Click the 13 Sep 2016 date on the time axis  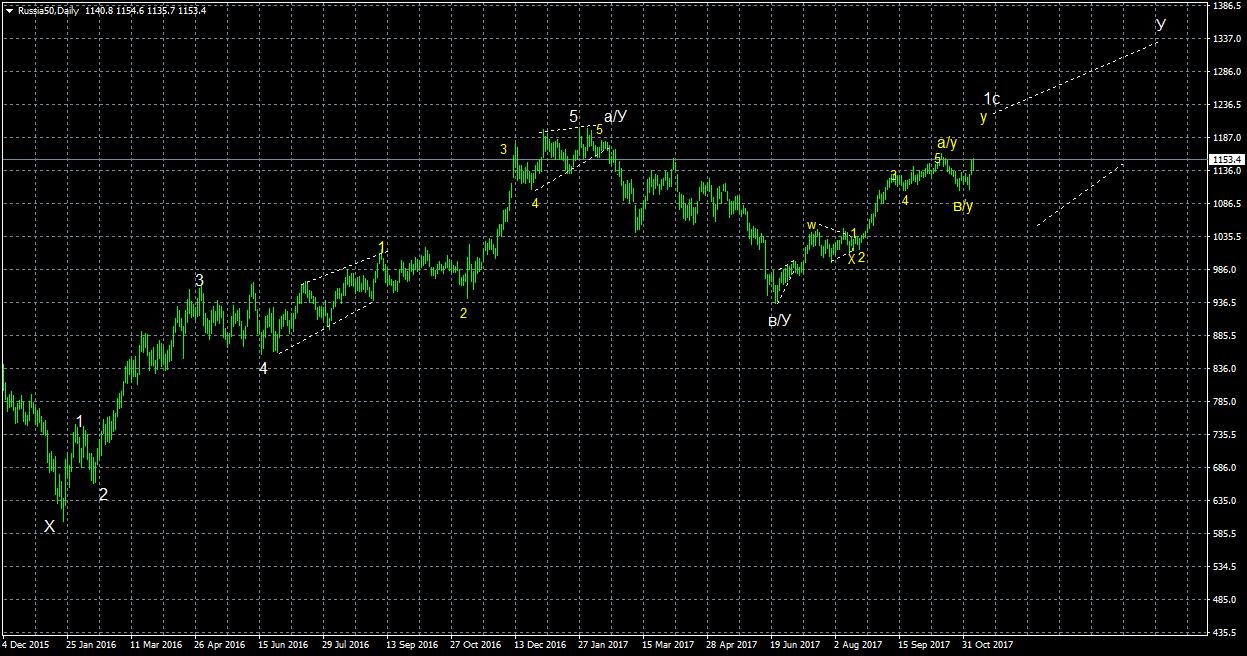click(x=412, y=646)
